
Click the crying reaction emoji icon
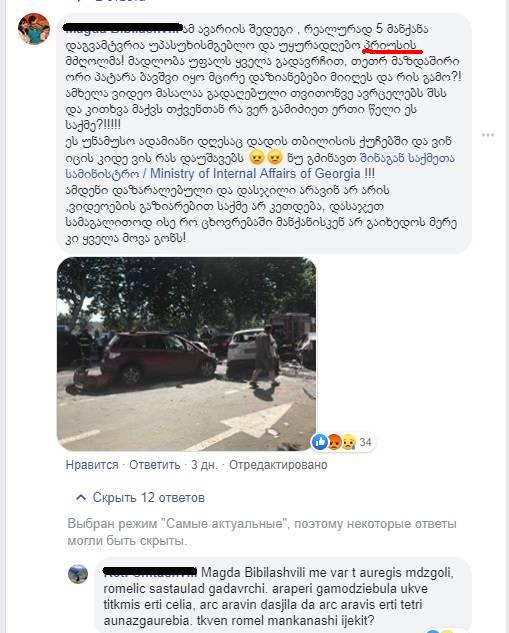(348, 442)
